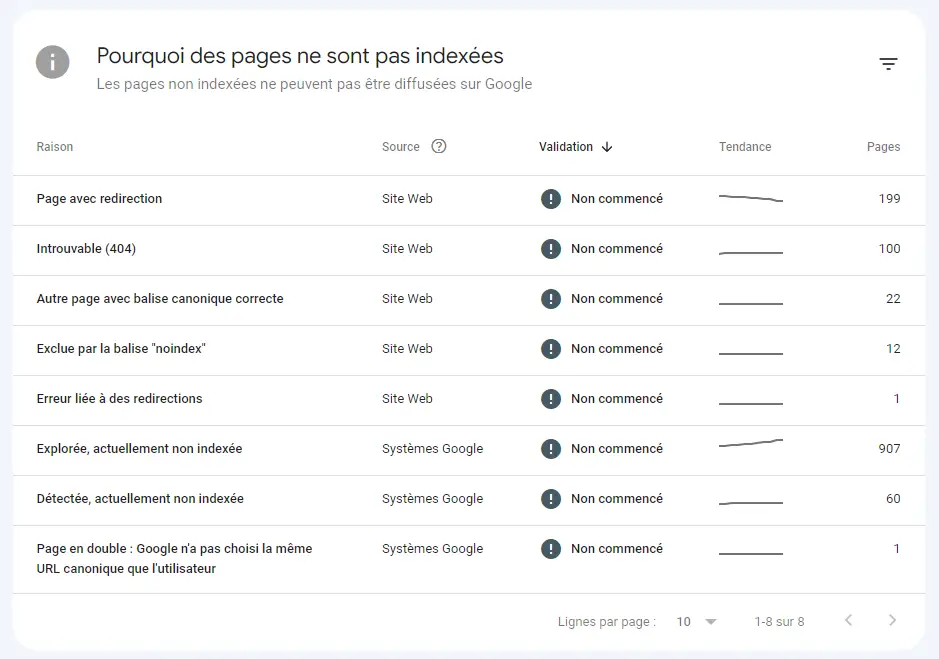The height and width of the screenshot is (659, 939).
Task: Click the 199 pages count
Action: pos(889,199)
